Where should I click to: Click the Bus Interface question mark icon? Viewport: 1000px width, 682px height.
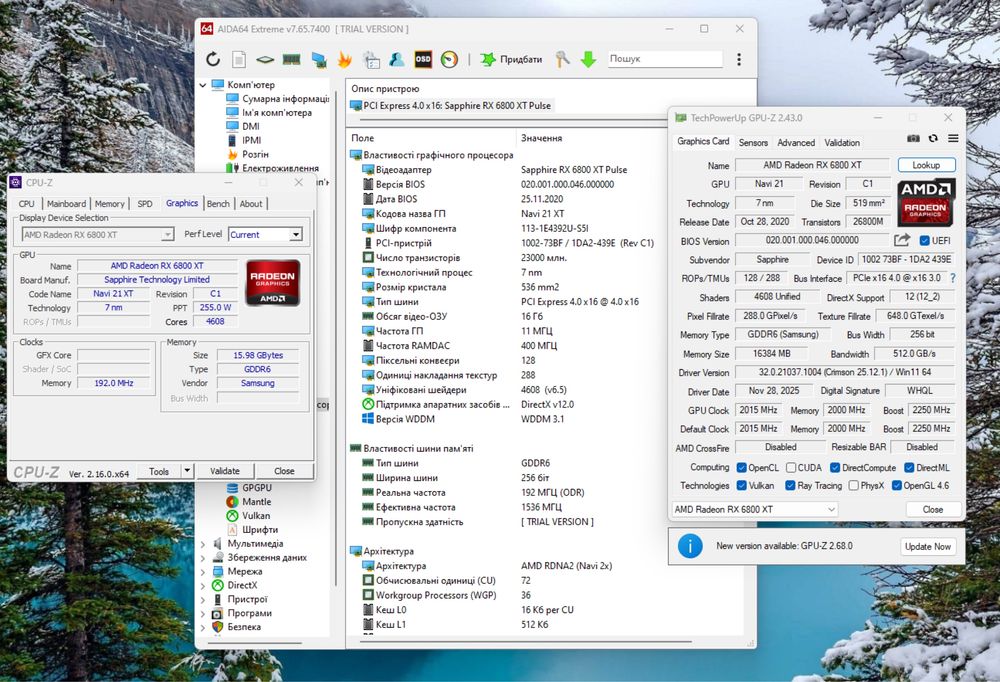click(x=952, y=278)
